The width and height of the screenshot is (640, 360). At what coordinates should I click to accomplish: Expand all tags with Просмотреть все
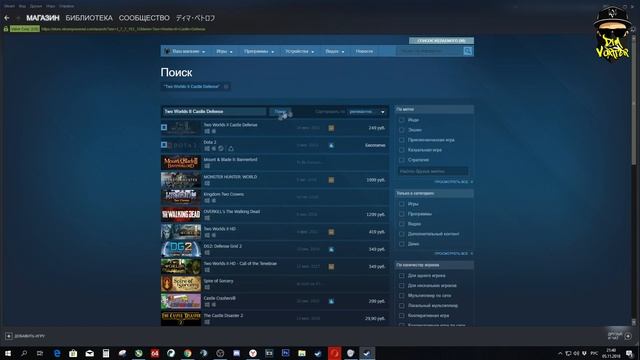click(x=453, y=182)
